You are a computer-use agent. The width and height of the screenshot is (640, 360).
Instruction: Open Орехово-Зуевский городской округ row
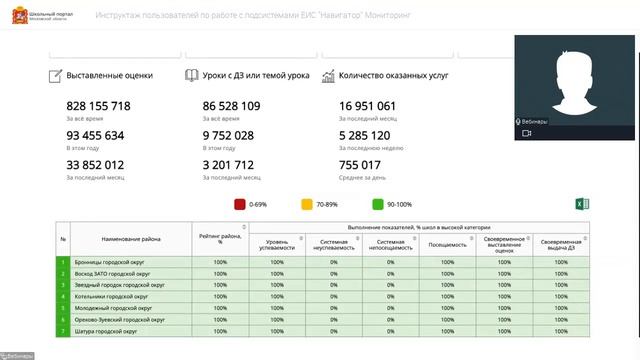pos(323,320)
